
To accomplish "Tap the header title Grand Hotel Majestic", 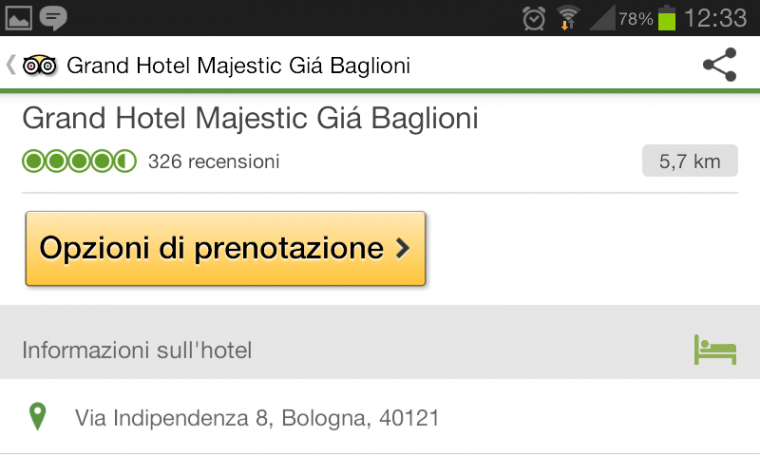I will [x=238, y=65].
